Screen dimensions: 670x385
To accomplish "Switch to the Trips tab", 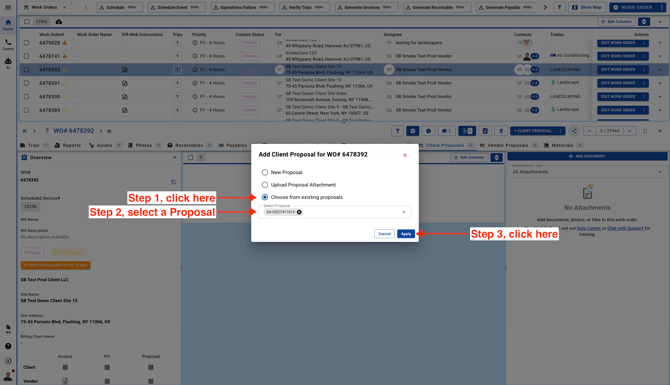I will pos(34,145).
